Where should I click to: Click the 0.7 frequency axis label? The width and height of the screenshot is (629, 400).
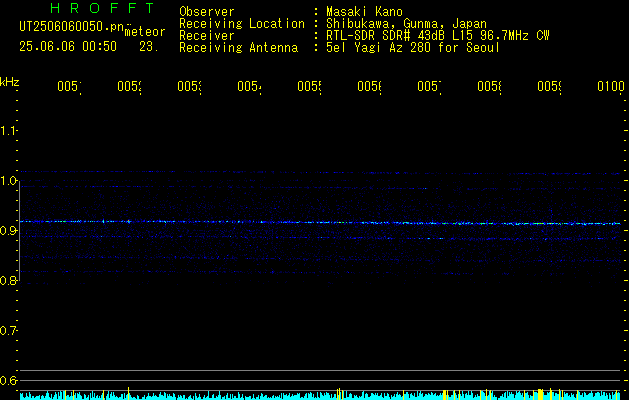(8, 331)
